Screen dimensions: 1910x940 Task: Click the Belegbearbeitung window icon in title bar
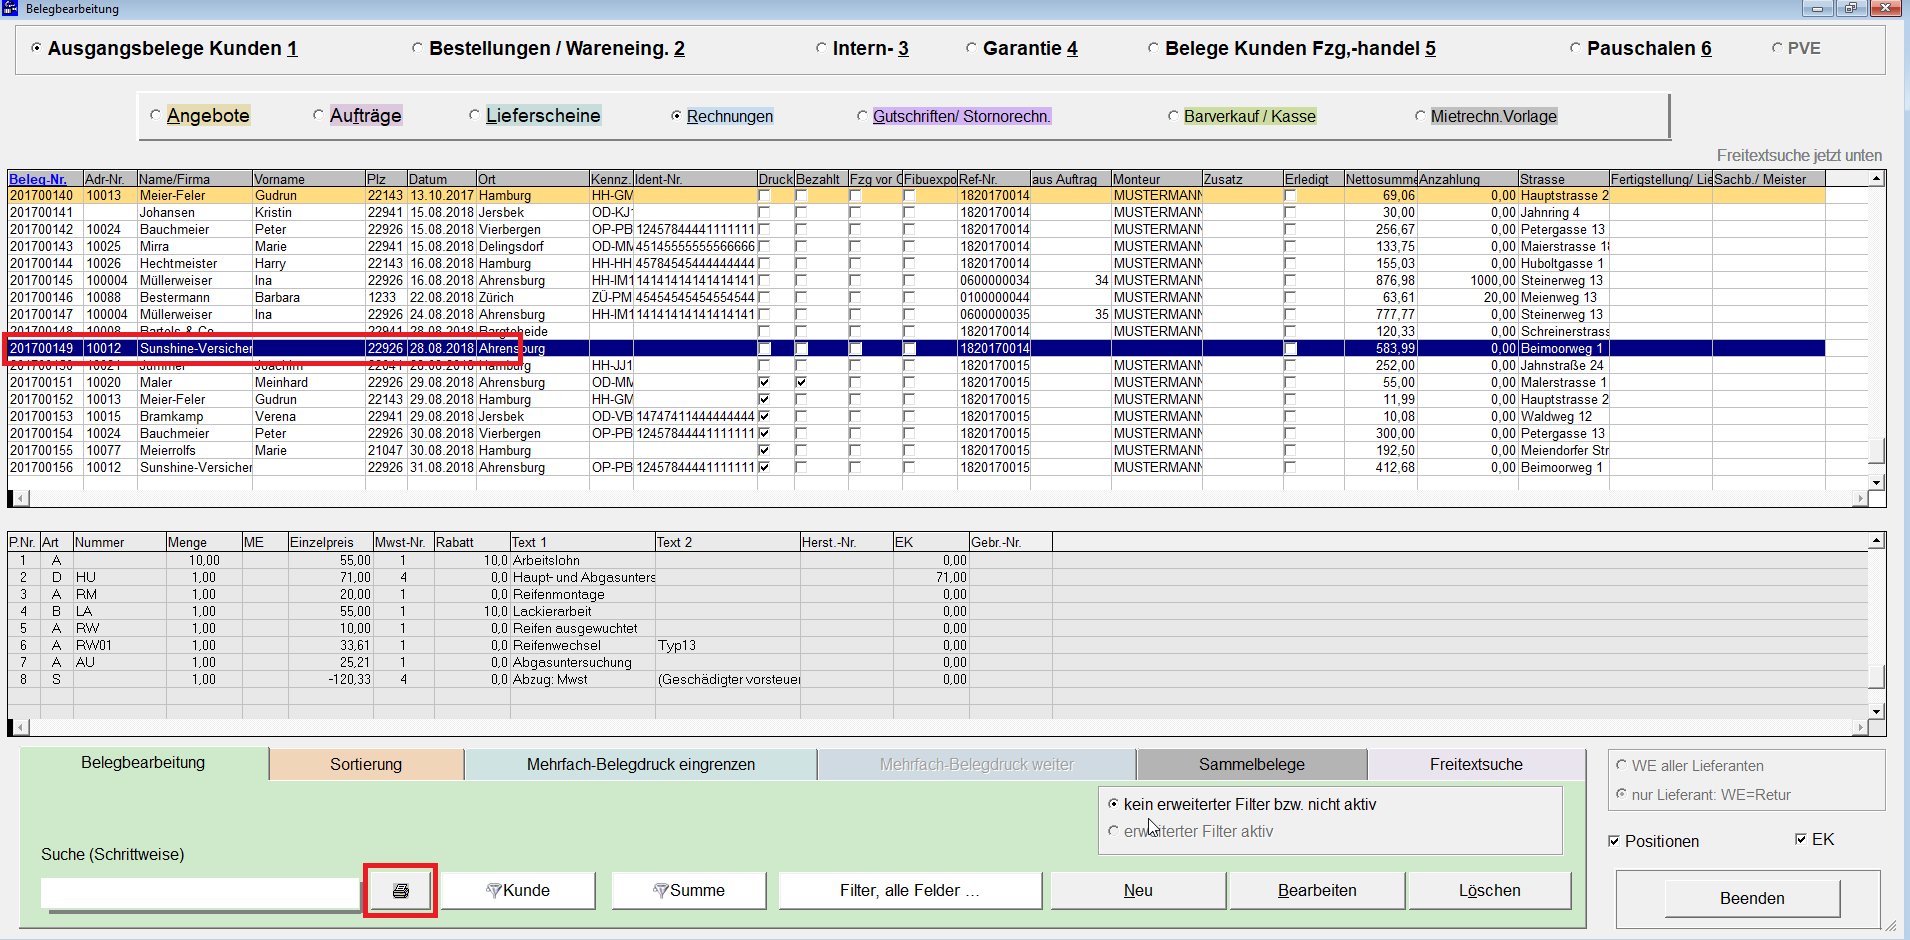[10, 8]
